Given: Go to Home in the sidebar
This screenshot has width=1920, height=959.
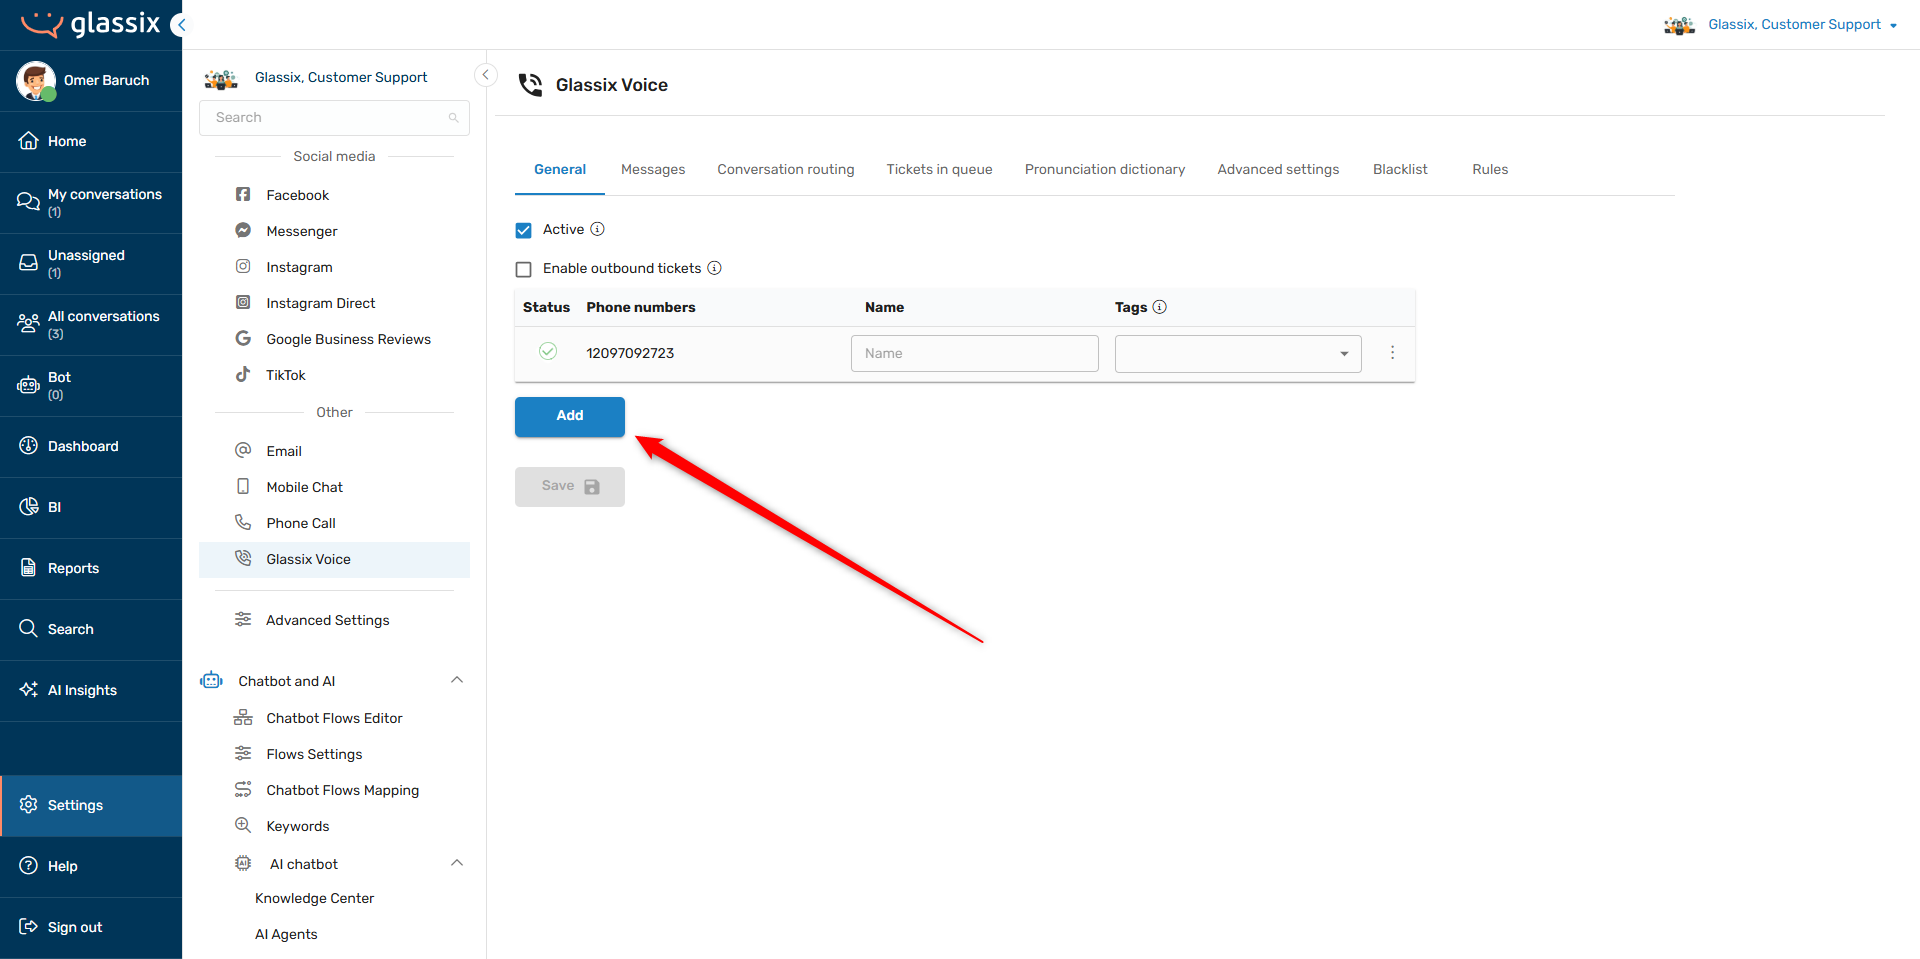Looking at the screenshot, I should [x=91, y=141].
